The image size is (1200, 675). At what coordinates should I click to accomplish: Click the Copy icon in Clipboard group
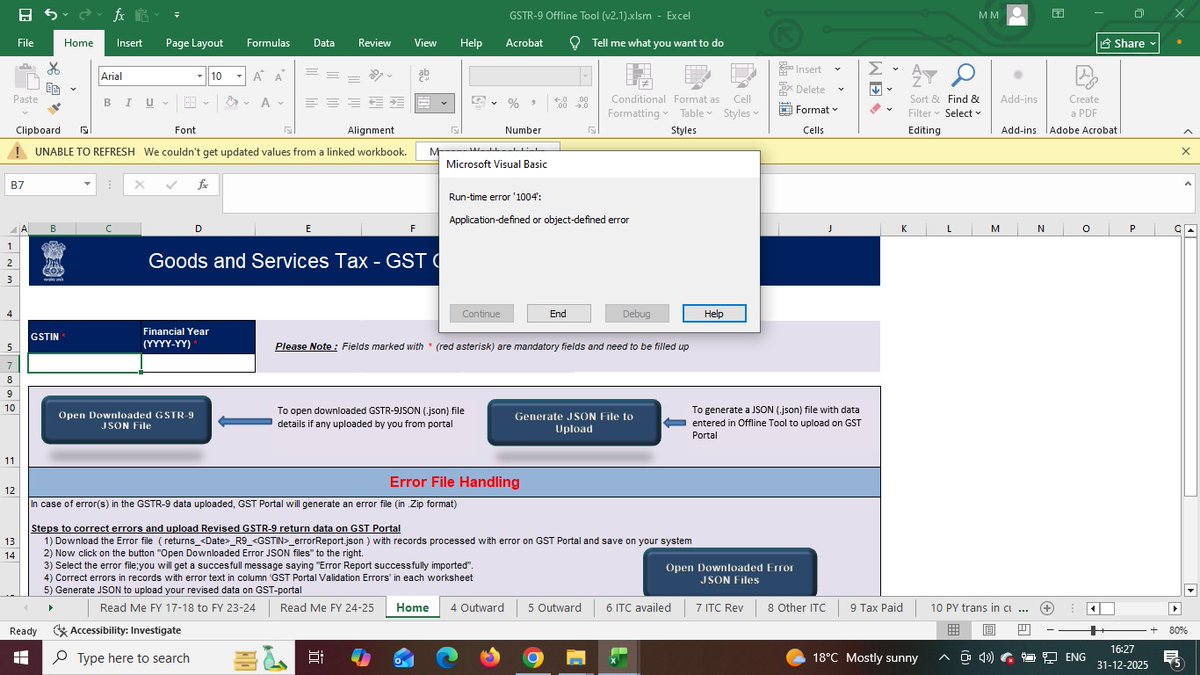coord(54,88)
